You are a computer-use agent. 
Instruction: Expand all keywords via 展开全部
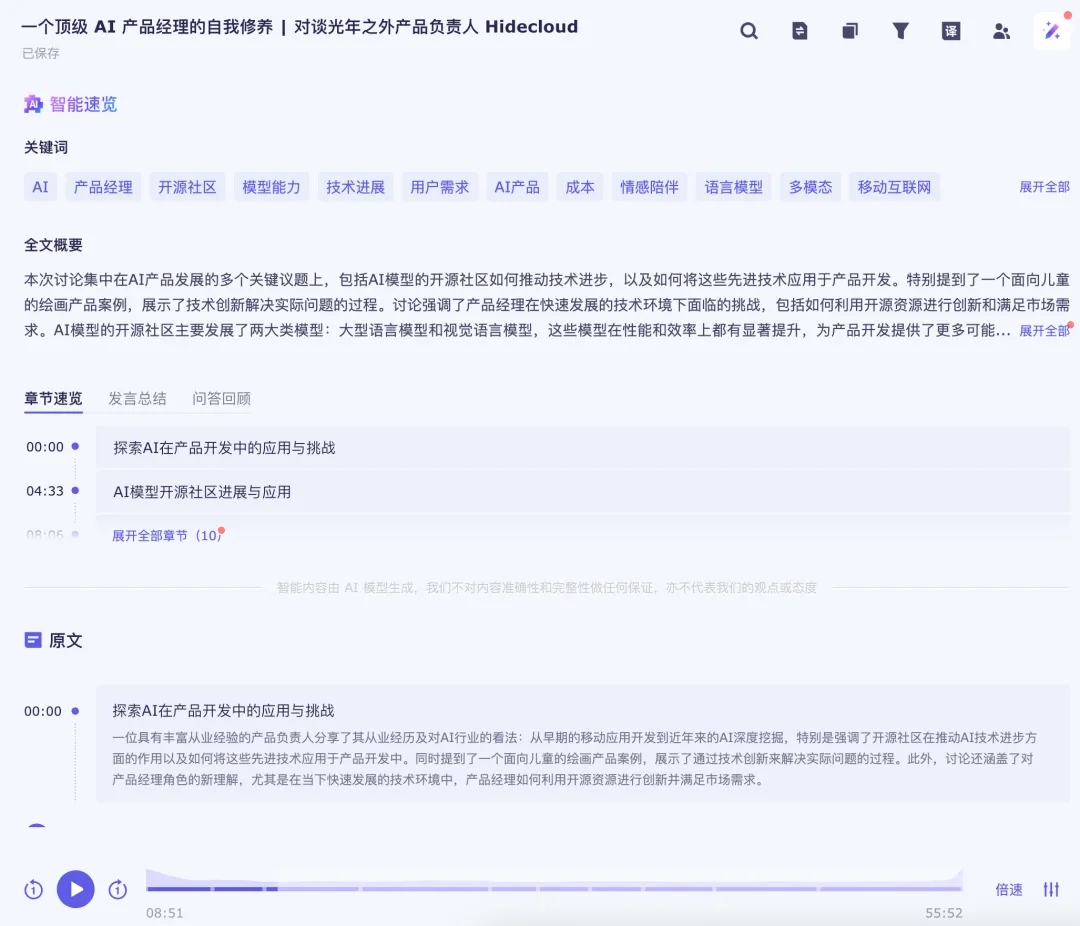[1044, 187]
